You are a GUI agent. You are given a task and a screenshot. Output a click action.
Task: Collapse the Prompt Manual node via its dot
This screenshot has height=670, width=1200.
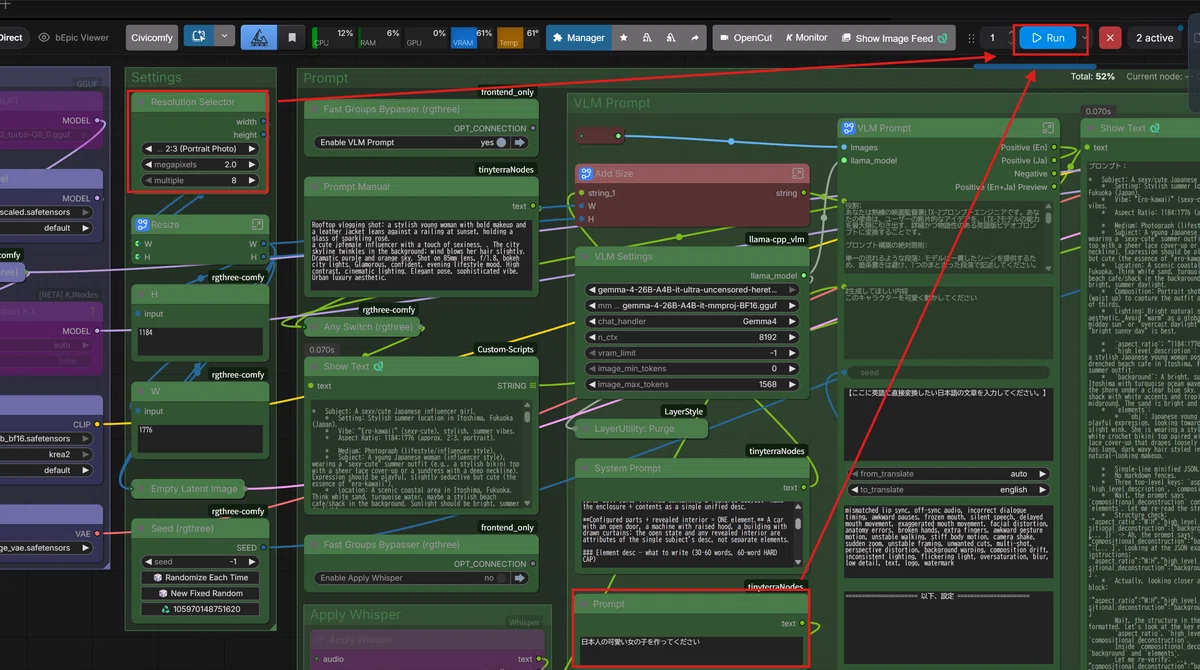[x=314, y=187]
